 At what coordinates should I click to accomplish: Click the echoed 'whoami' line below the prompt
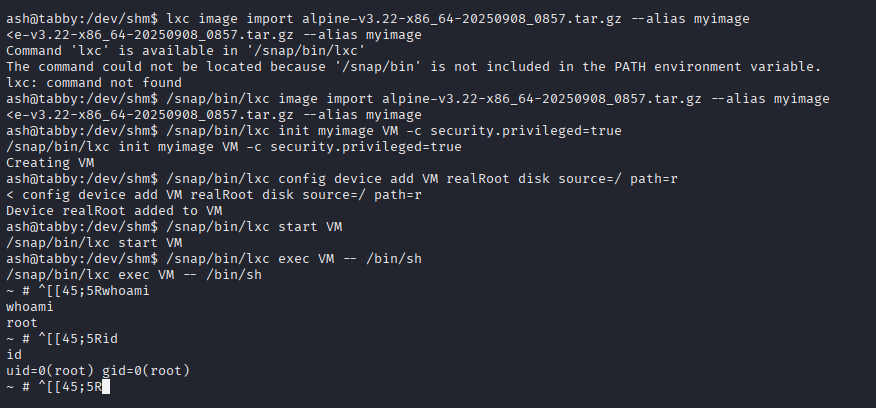click(30, 307)
